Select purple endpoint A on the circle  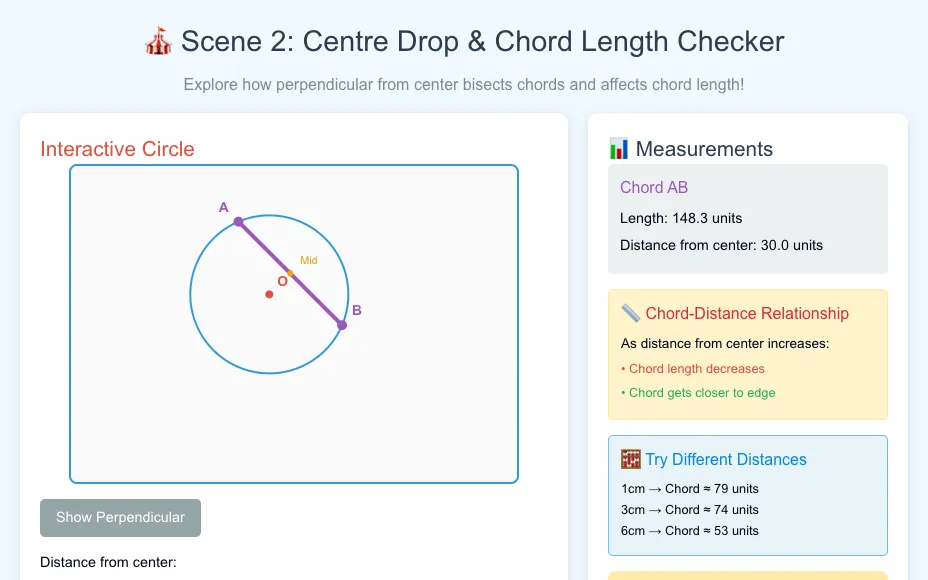point(238,221)
